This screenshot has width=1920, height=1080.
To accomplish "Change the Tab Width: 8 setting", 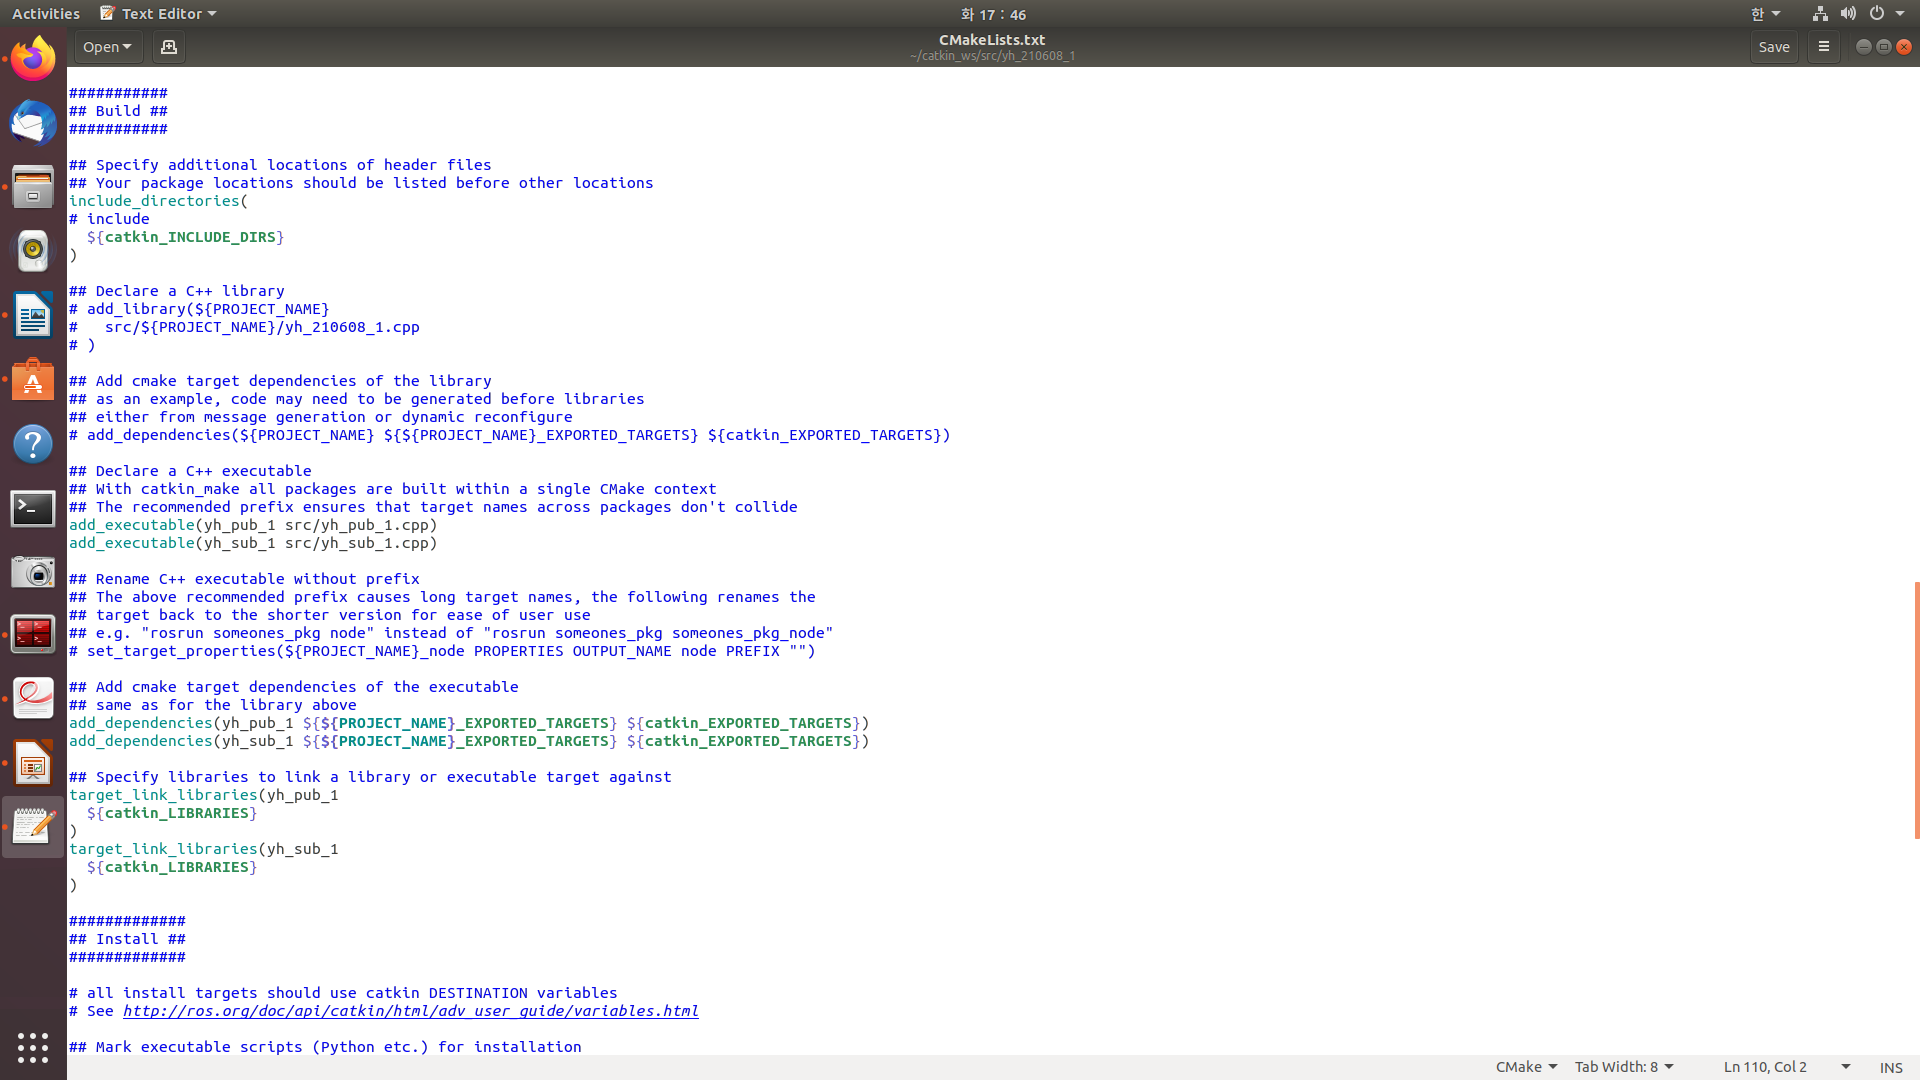I will point(1623,1067).
